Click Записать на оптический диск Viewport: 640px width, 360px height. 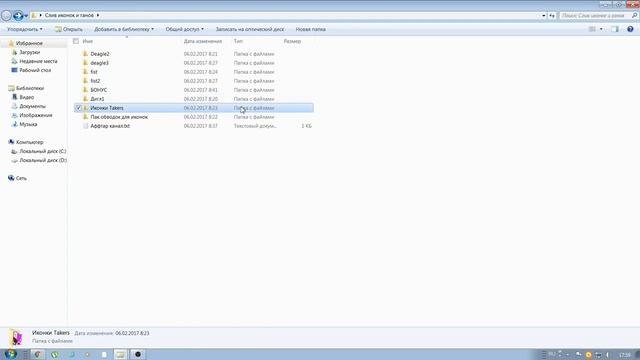click(250, 29)
